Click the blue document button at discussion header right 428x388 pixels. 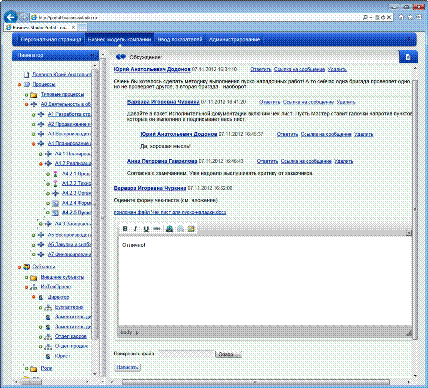coord(408,57)
